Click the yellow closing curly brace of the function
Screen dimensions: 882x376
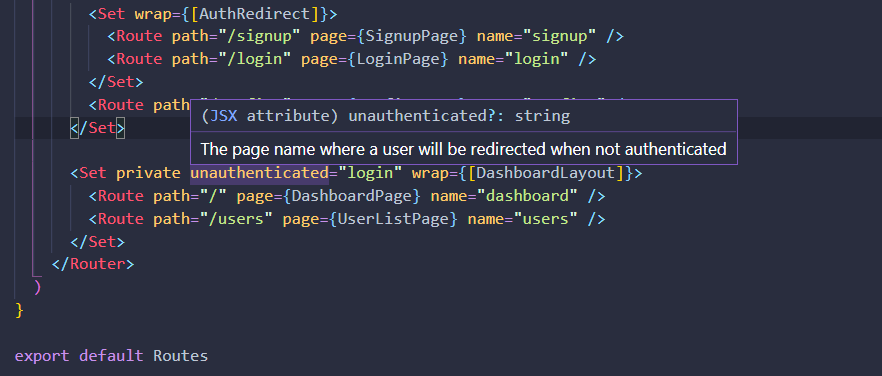(19, 310)
